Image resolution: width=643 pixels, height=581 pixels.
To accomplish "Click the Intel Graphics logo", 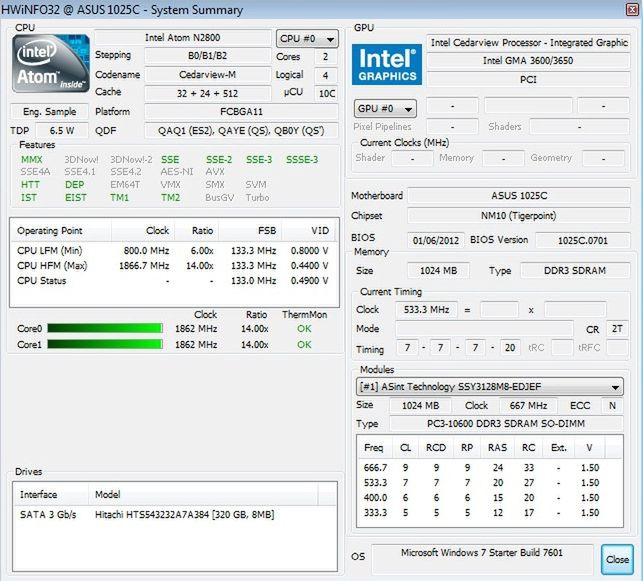I will pyautogui.click(x=387, y=64).
